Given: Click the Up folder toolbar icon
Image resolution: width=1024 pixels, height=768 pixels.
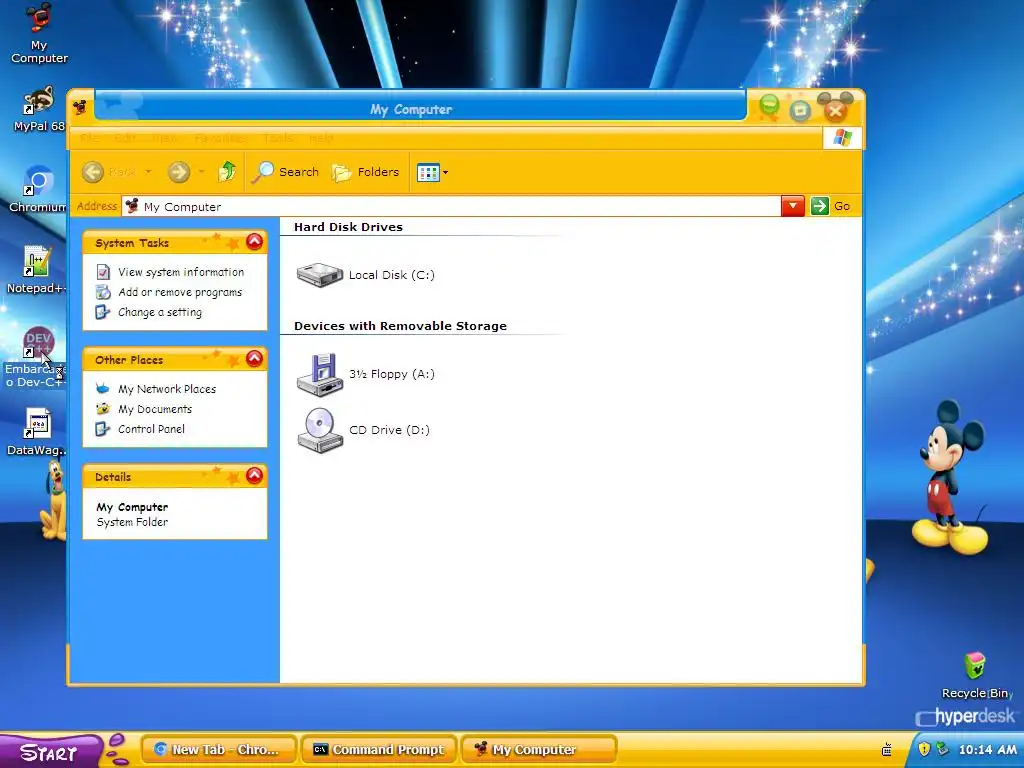Looking at the screenshot, I should 227,172.
